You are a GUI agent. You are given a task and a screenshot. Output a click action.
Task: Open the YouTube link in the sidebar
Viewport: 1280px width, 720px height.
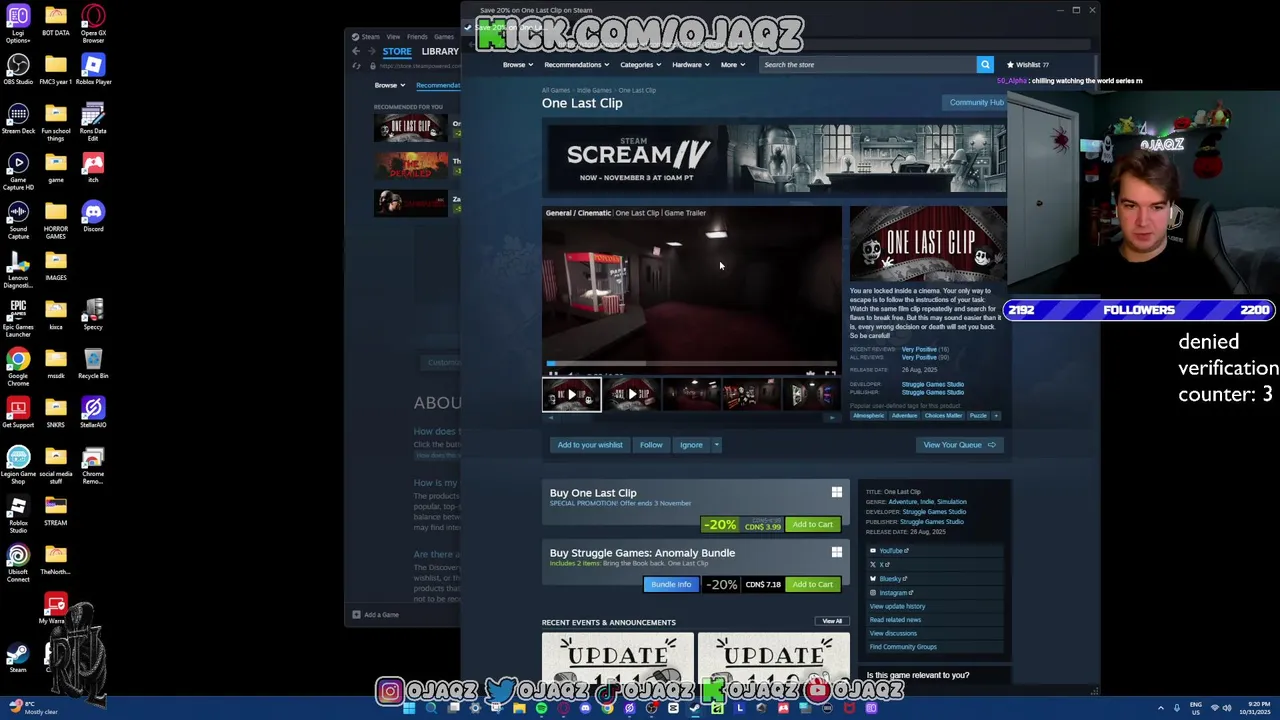pyautogui.click(x=893, y=551)
